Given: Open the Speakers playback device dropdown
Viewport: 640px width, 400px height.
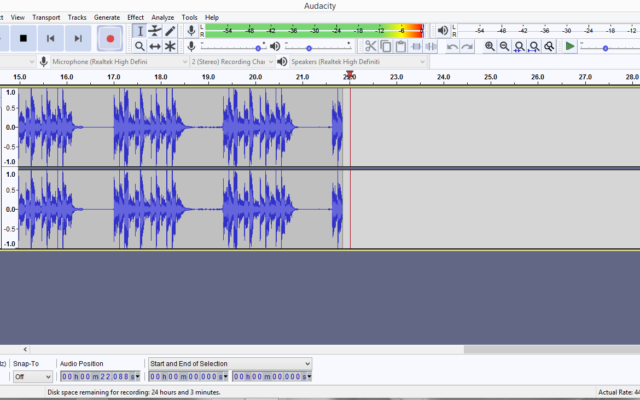Looking at the screenshot, I should tap(358, 62).
